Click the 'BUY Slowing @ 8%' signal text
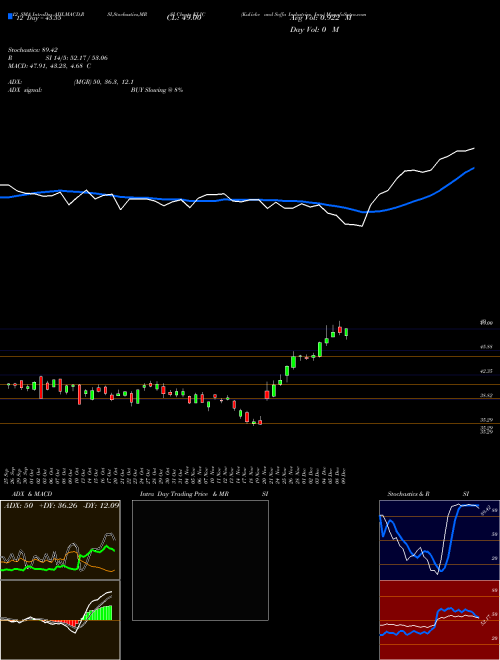The width and height of the screenshot is (500, 660). (x=157, y=90)
